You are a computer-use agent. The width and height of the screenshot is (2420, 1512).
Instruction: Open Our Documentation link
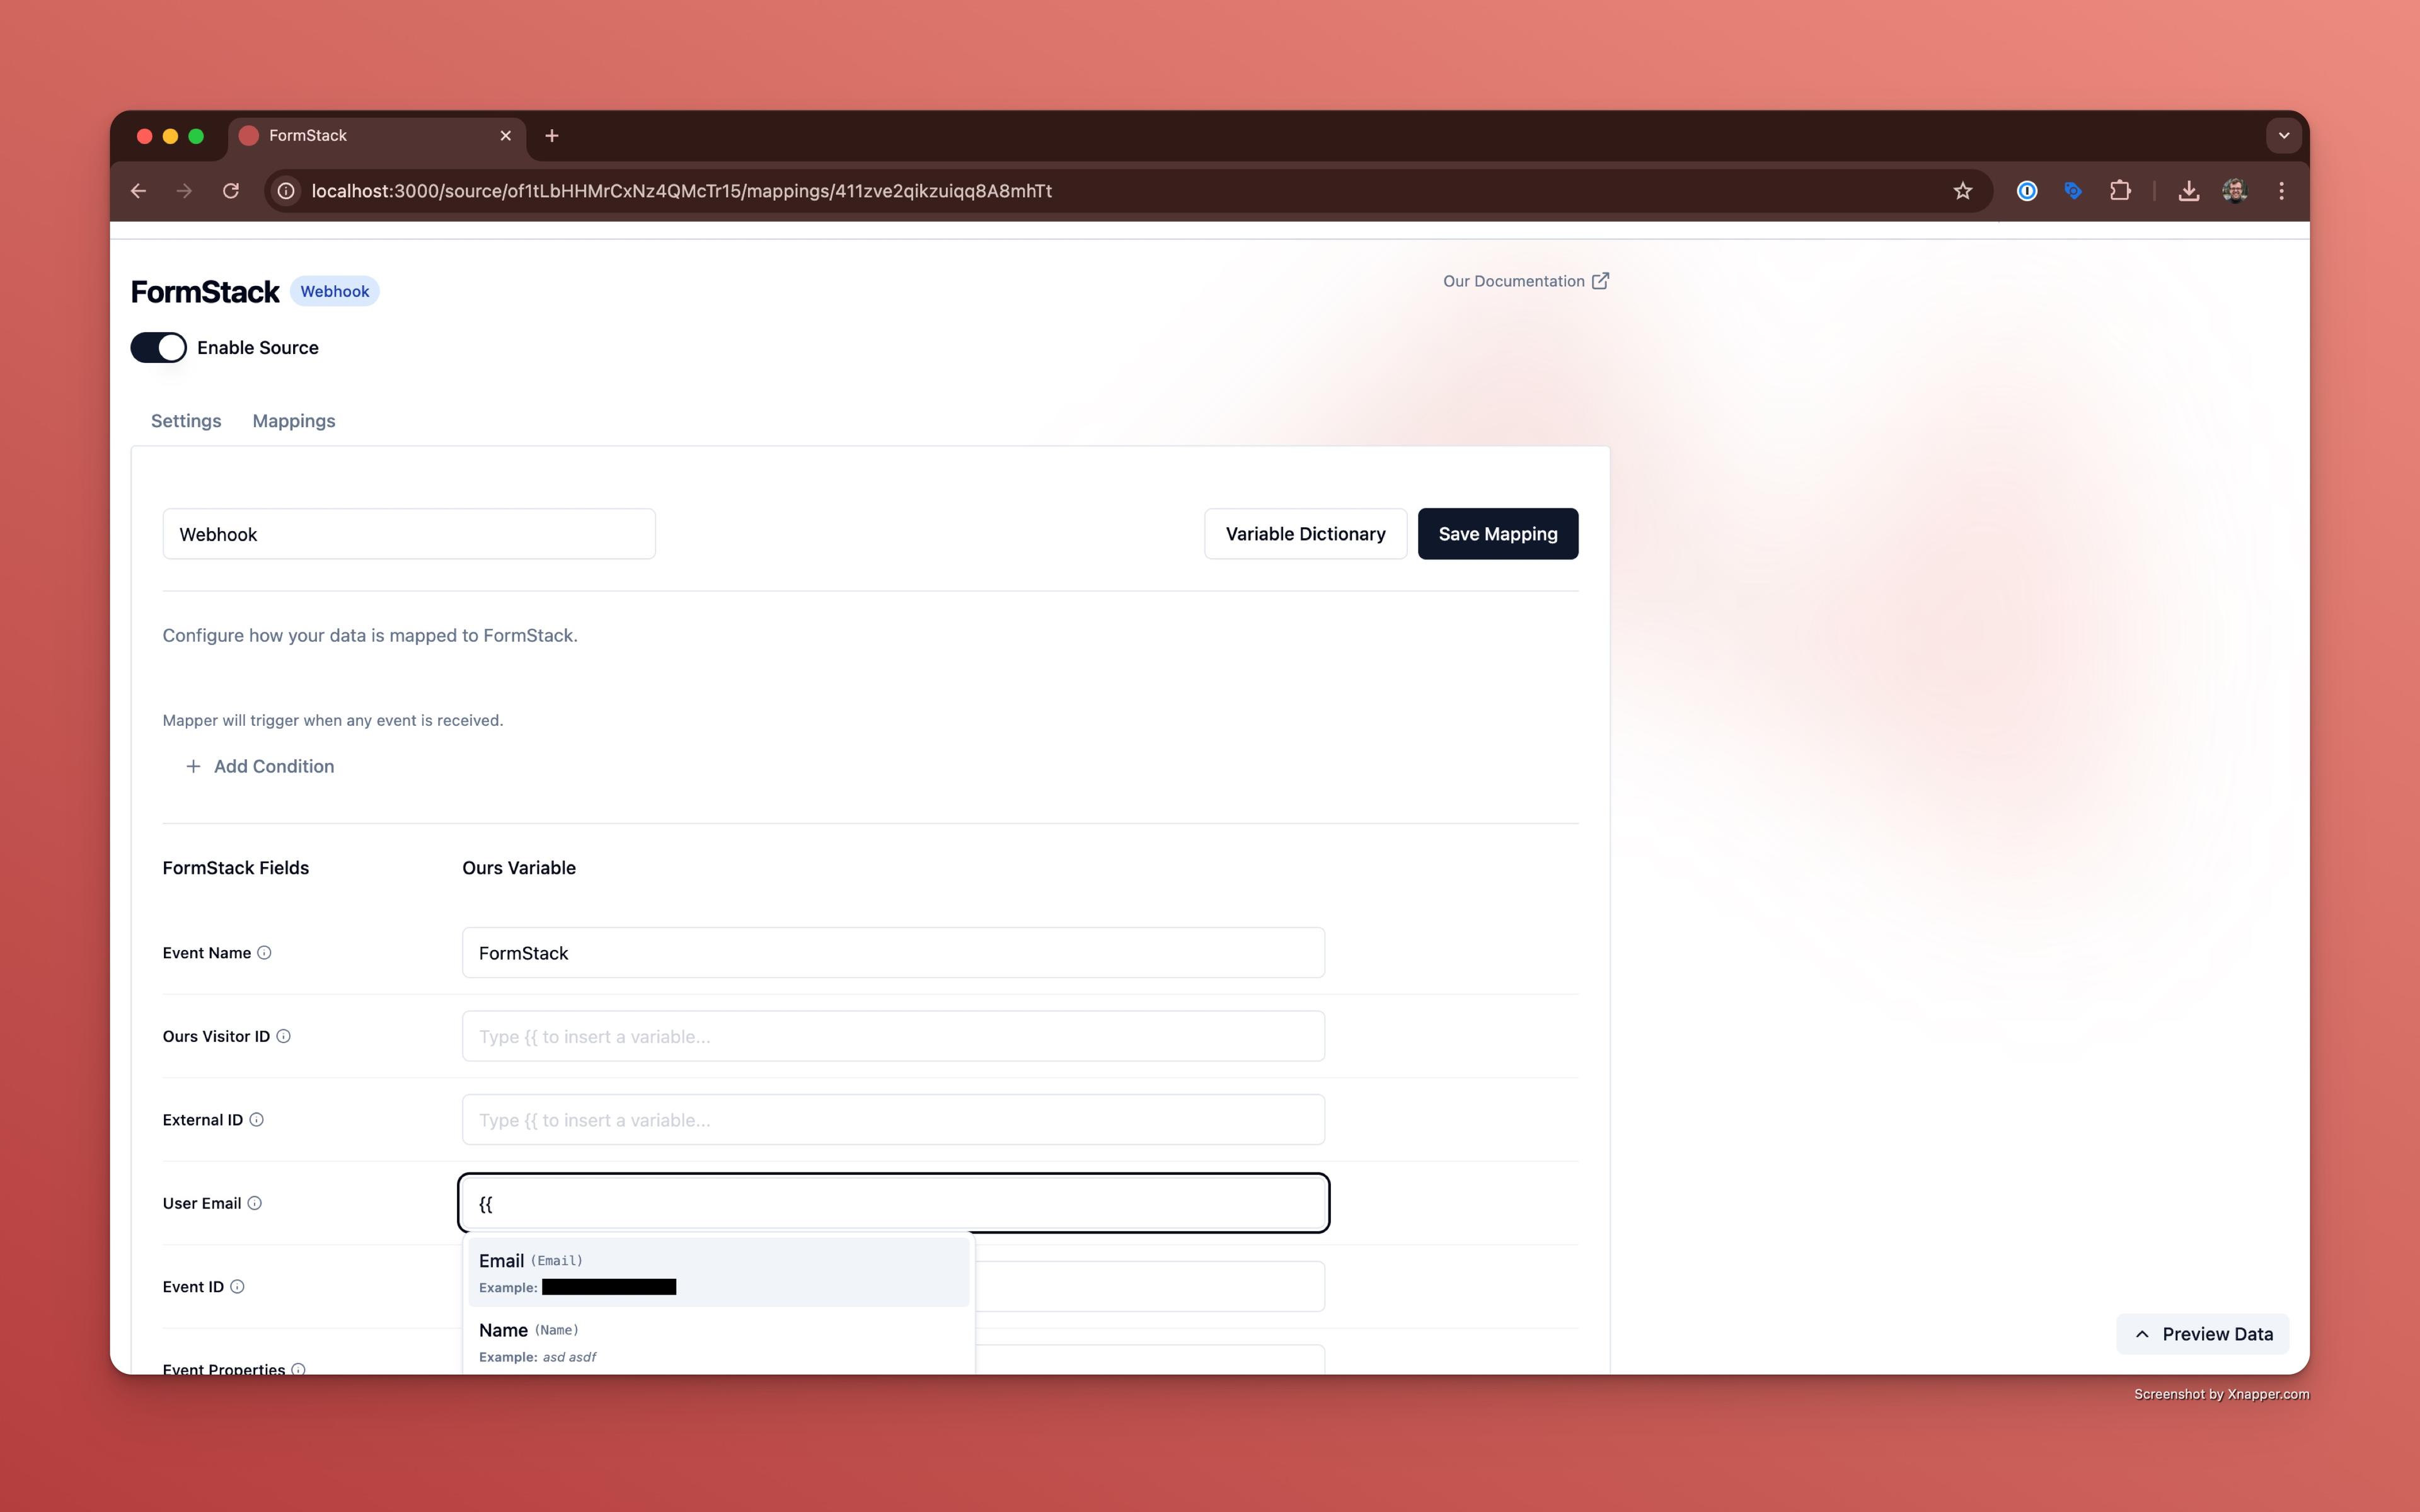[x=1525, y=281]
